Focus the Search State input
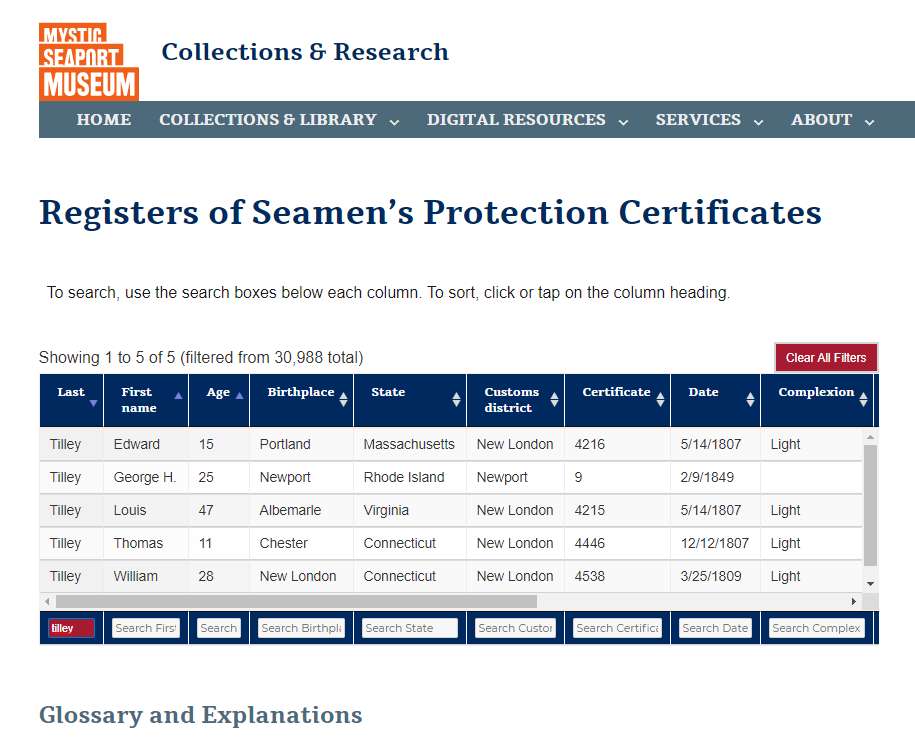Viewport: 915px width, 746px height. pos(410,628)
